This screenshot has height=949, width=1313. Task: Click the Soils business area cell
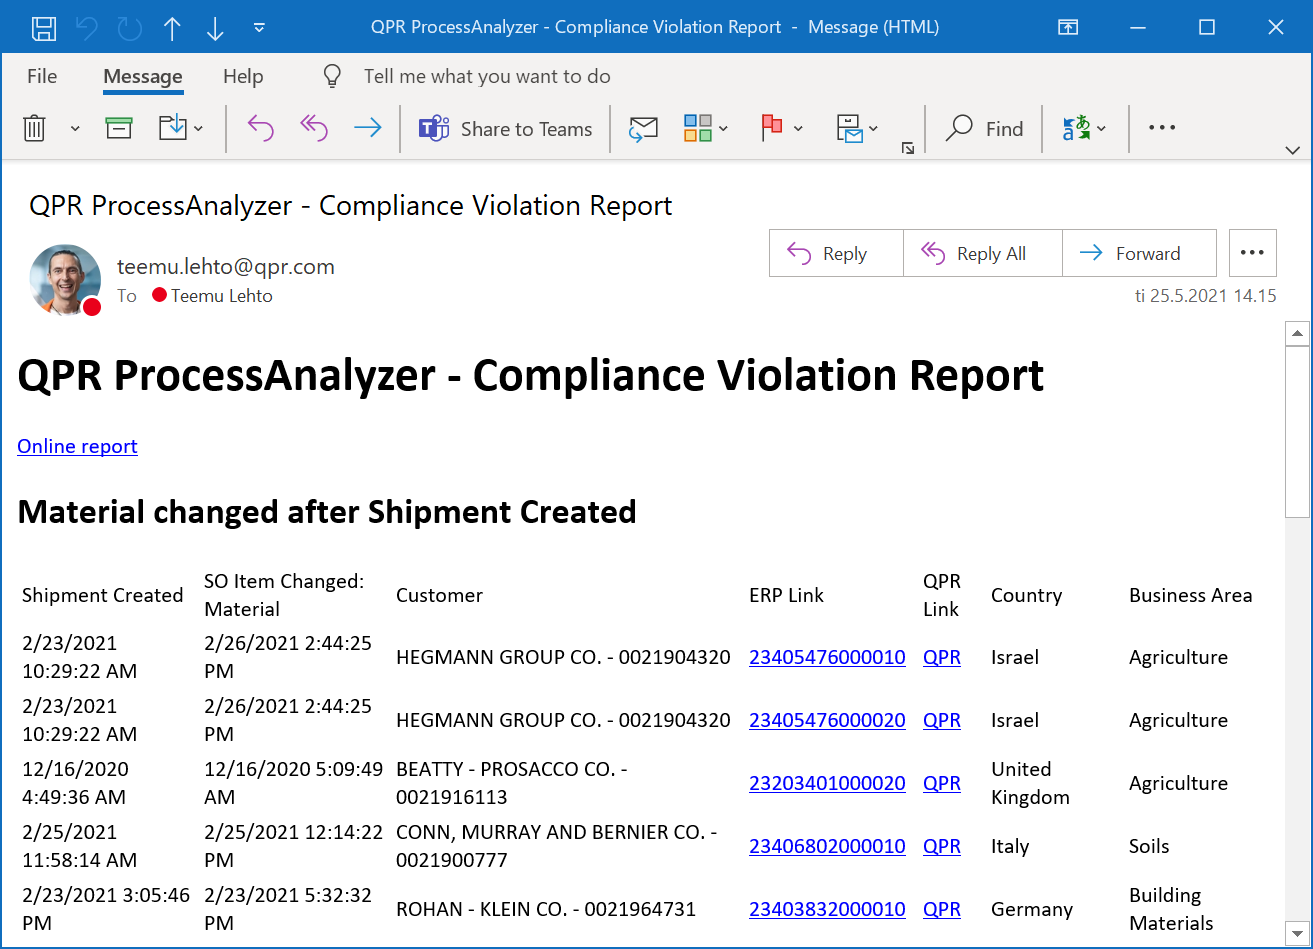[1149, 846]
